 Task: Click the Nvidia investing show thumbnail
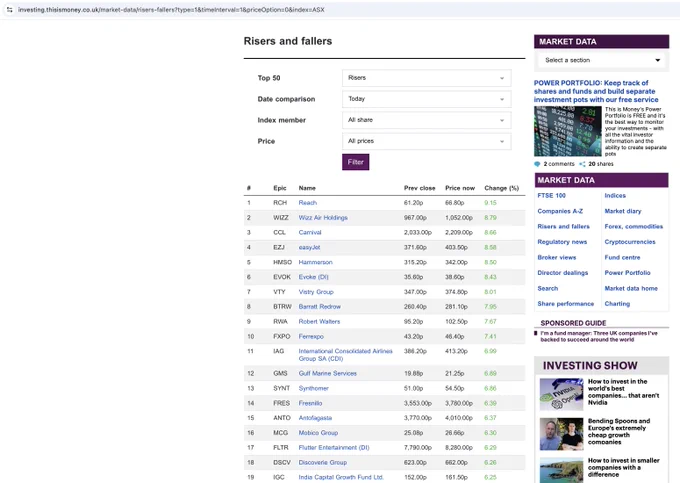(x=562, y=394)
